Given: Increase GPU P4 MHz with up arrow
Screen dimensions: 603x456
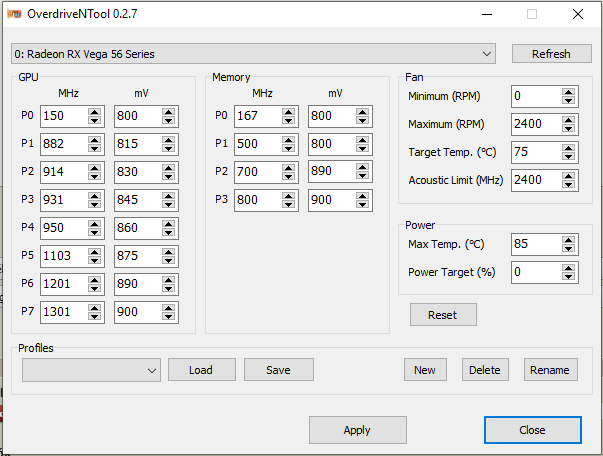Looking at the screenshot, I should (94, 224).
